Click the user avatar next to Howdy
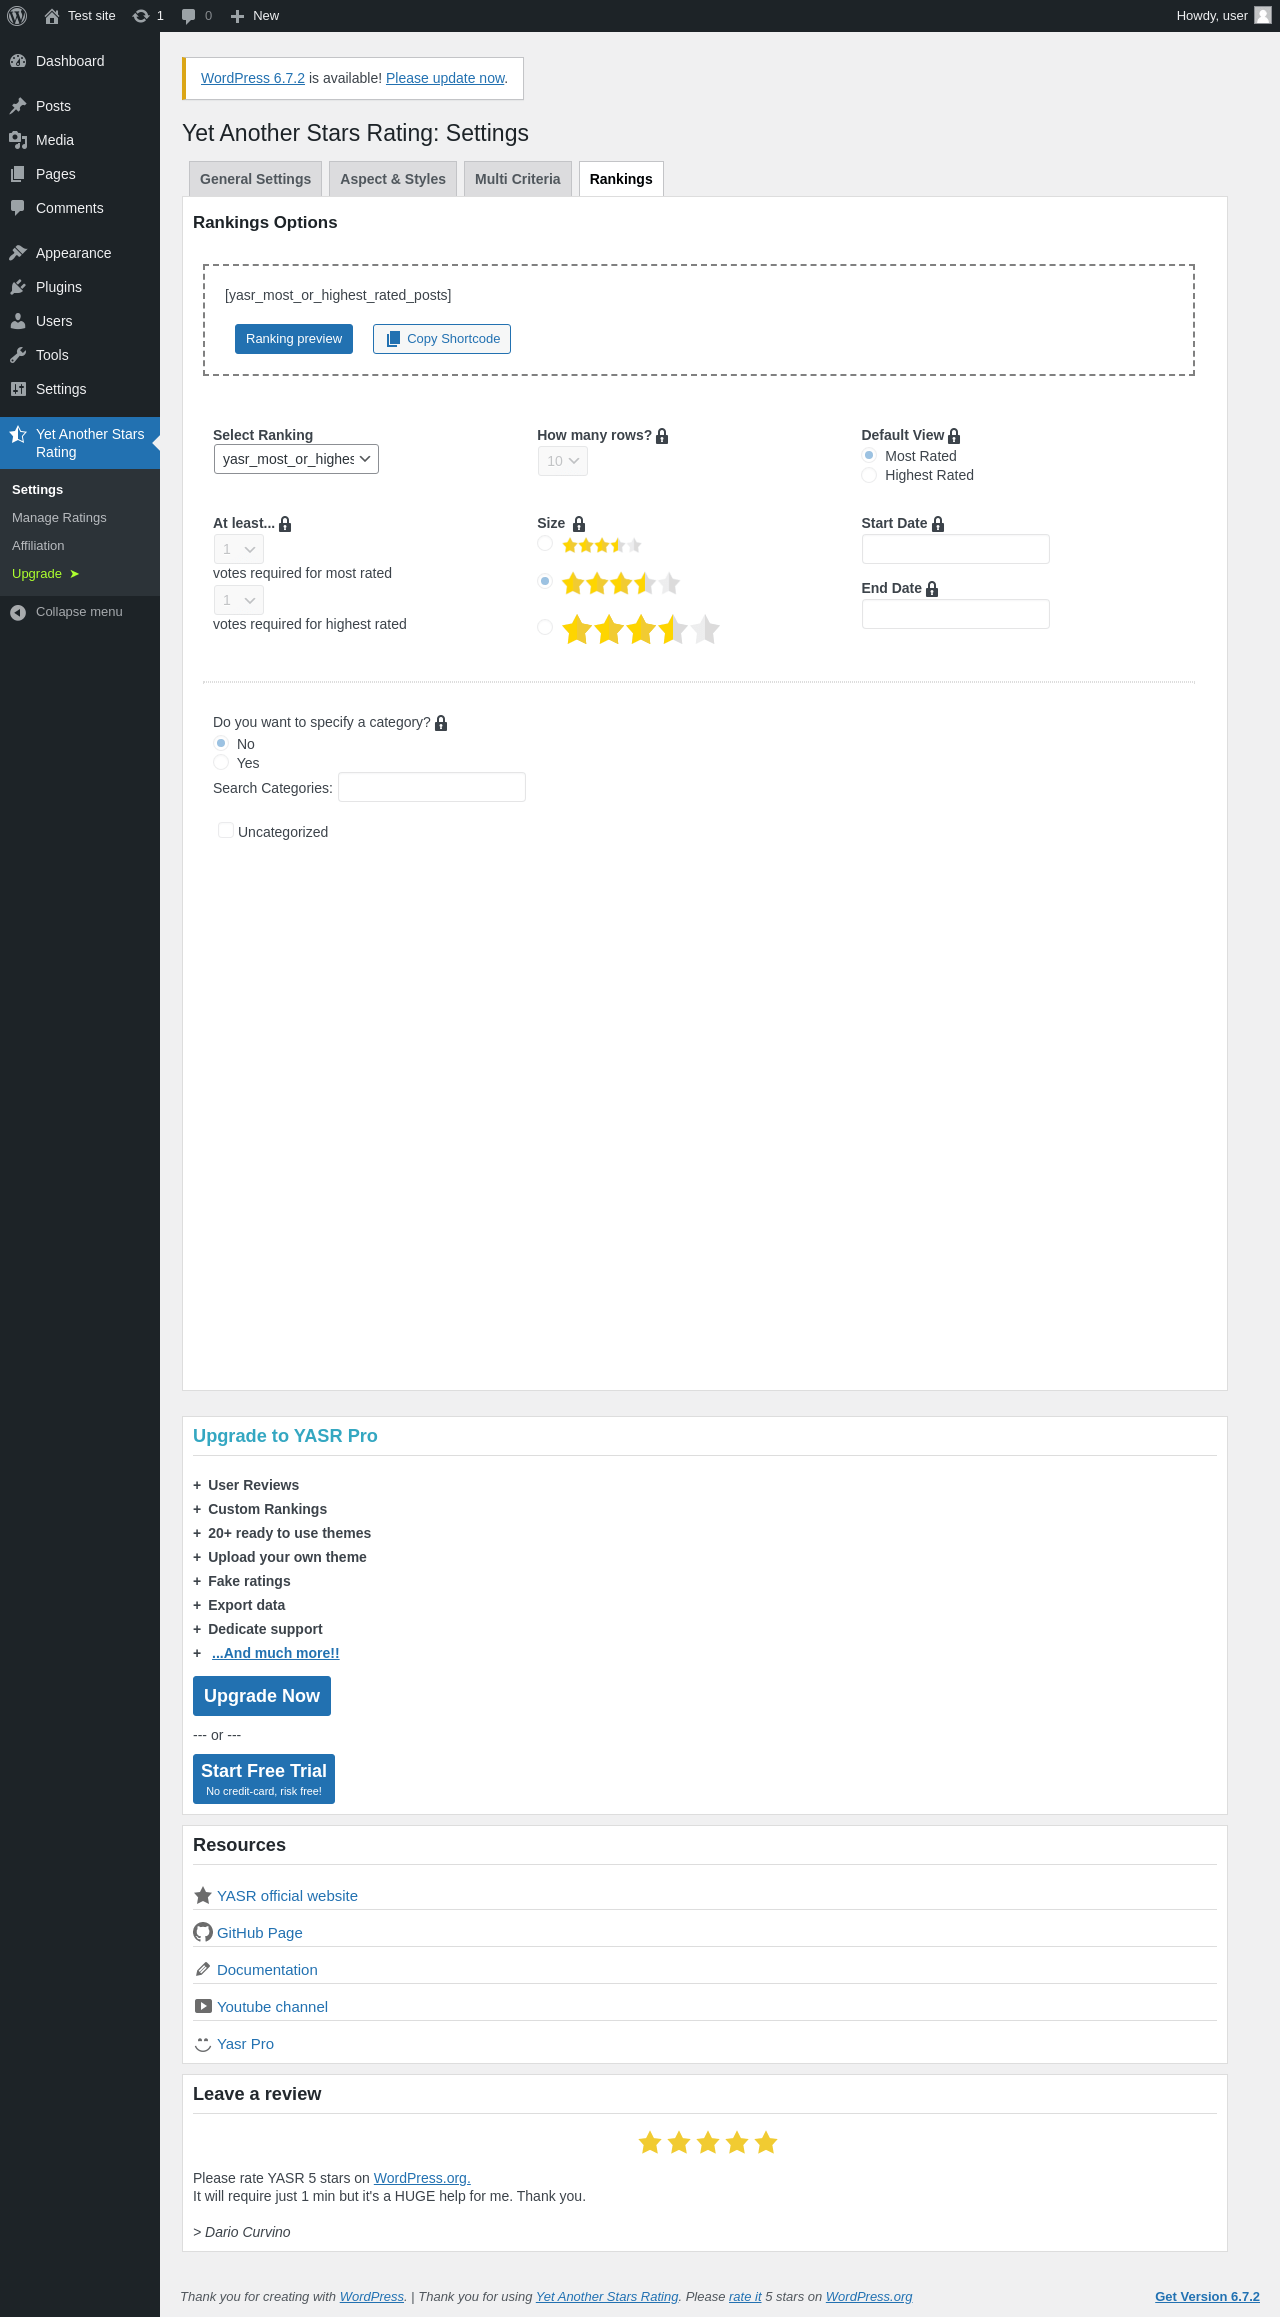This screenshot has width=1280, height=2317. click(1263, 15)
